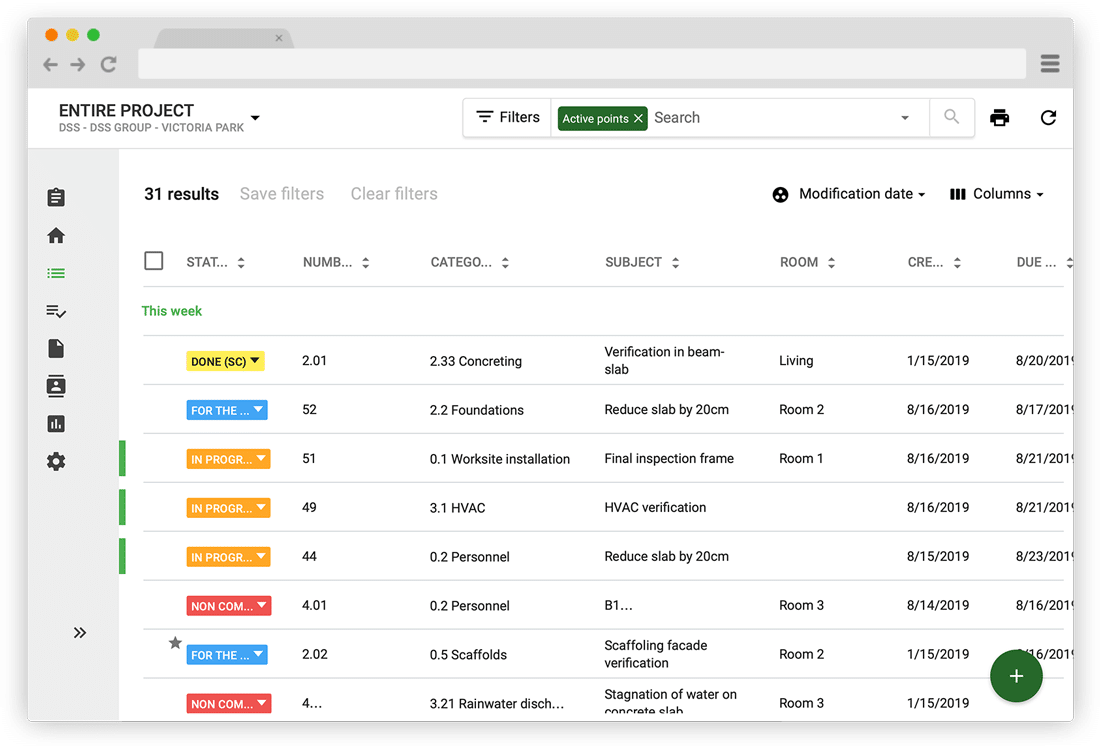This screenshot has width=1100, height=748.
Task: Toggle the star on row 2.02
Action: point(175,643)
